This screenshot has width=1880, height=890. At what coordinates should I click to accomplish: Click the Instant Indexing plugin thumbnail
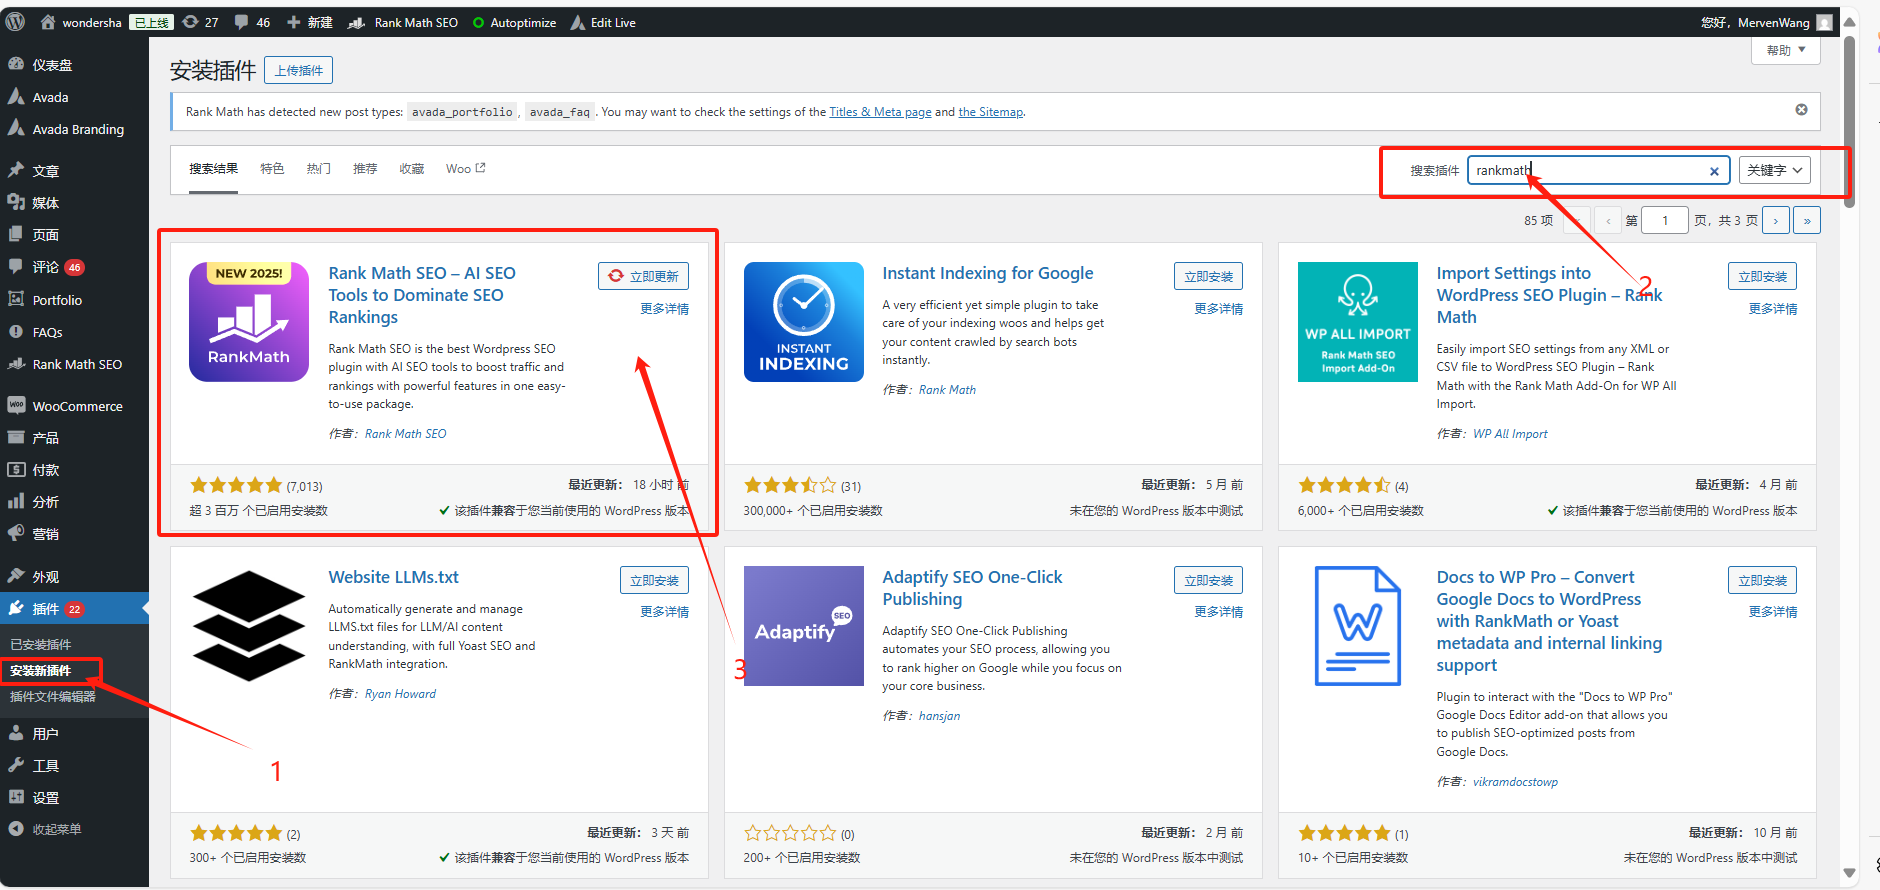804,322
